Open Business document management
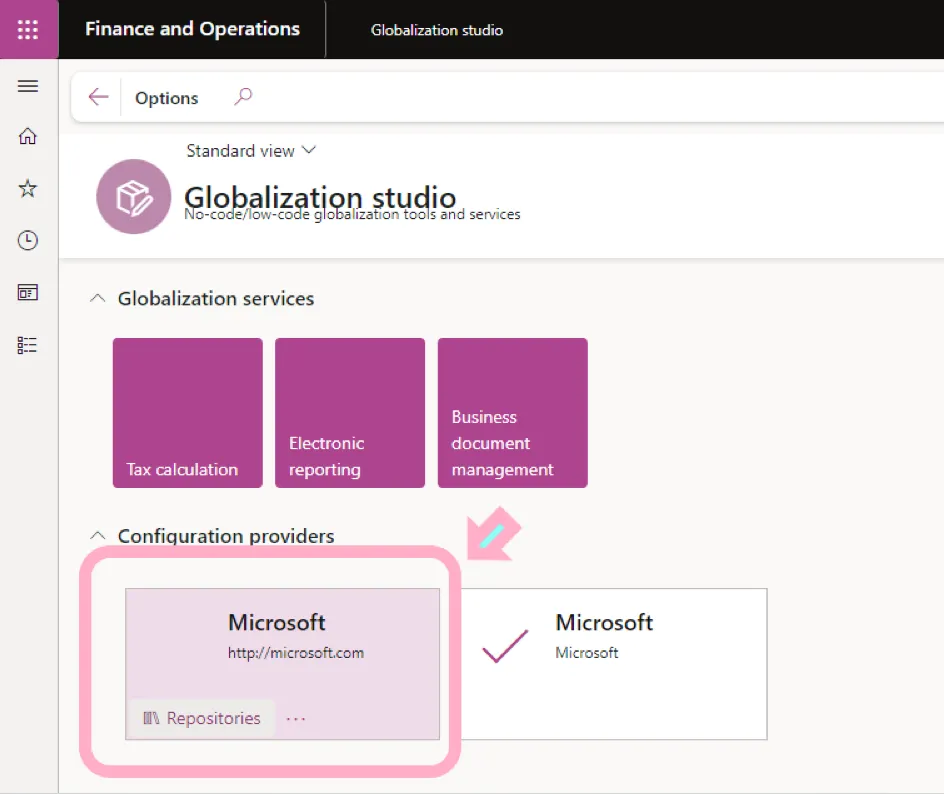This screenshot has width=944, height=794. pyautogui.click(x=512, y=413)
